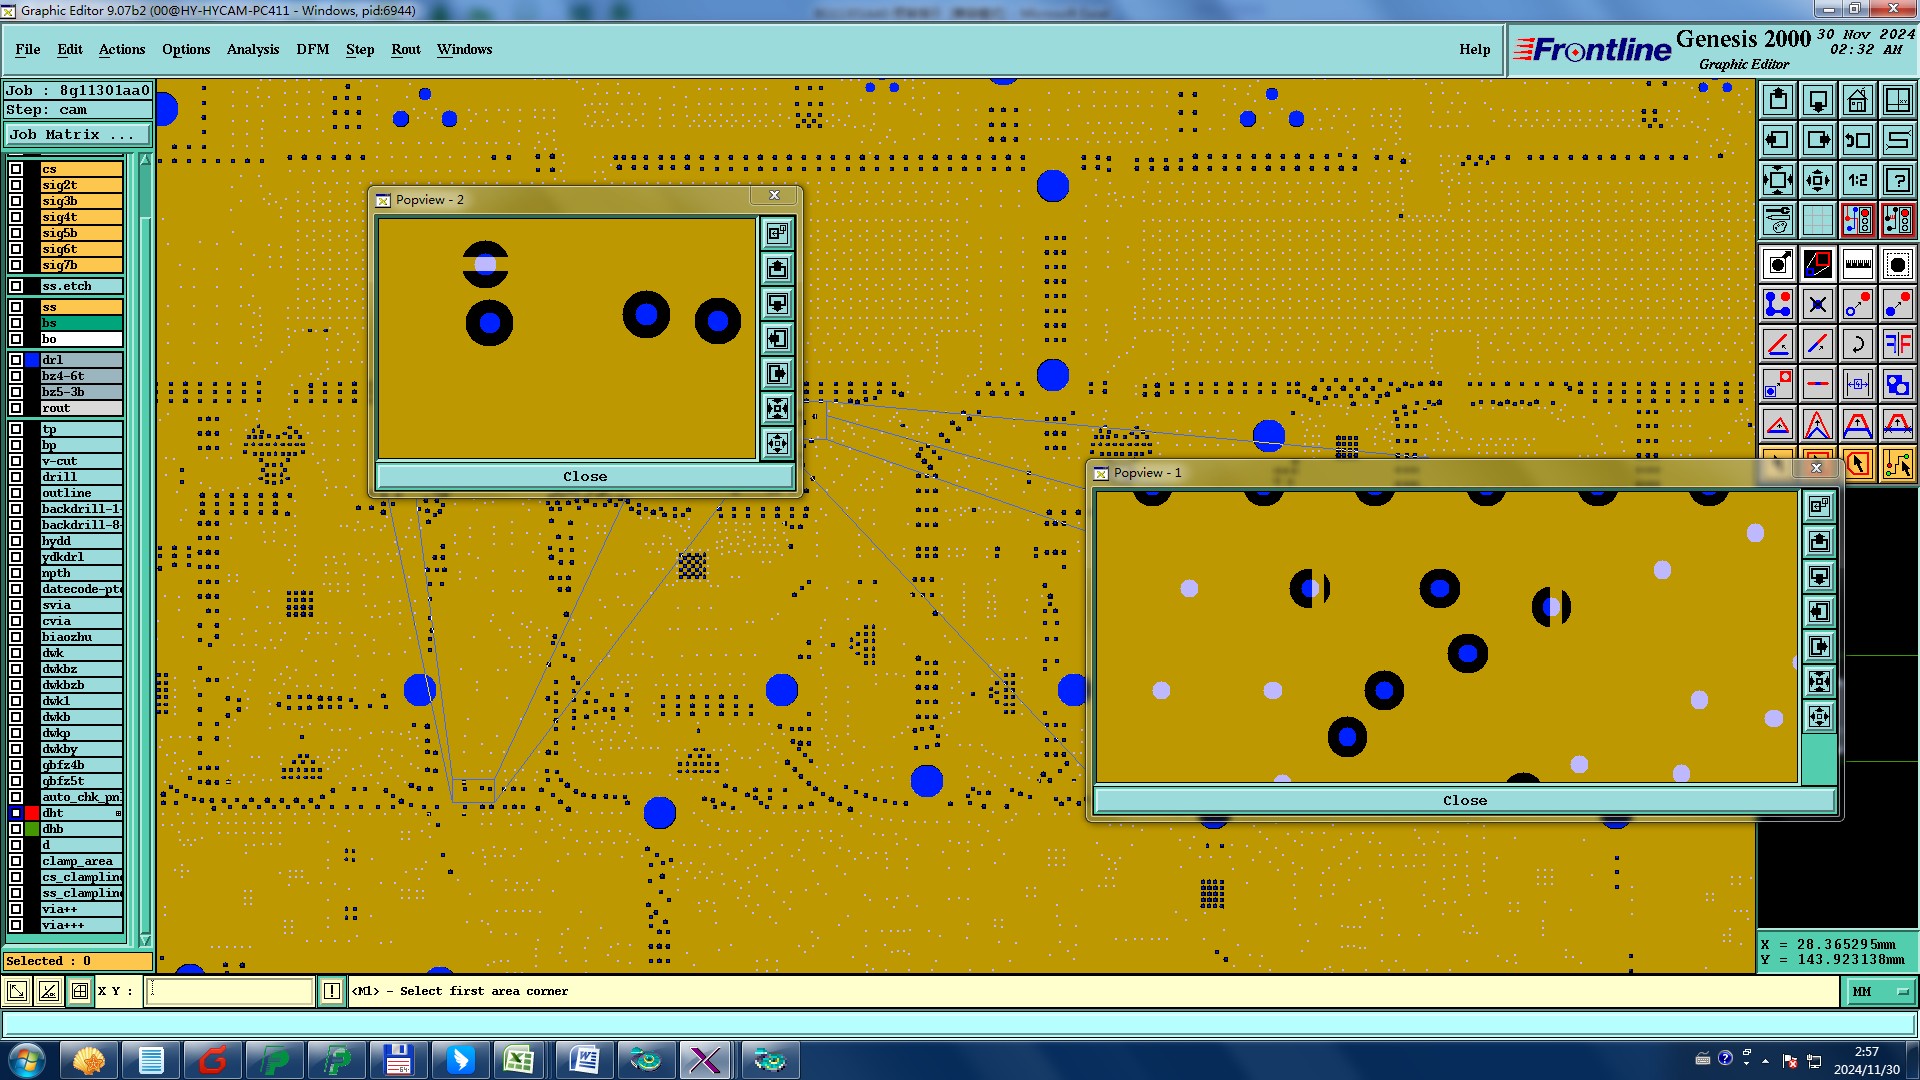Click the pan down view icon
Image resolution: width=1920 pixels, height=1080 pixels.
pos(1818,100)
